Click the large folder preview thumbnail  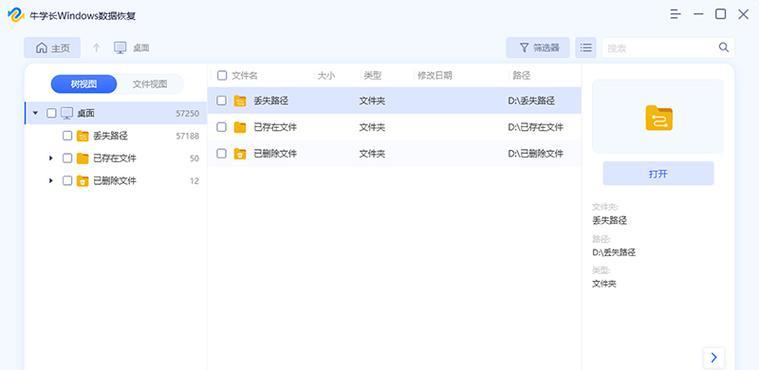pyautogui.click(x=658, y=117)
